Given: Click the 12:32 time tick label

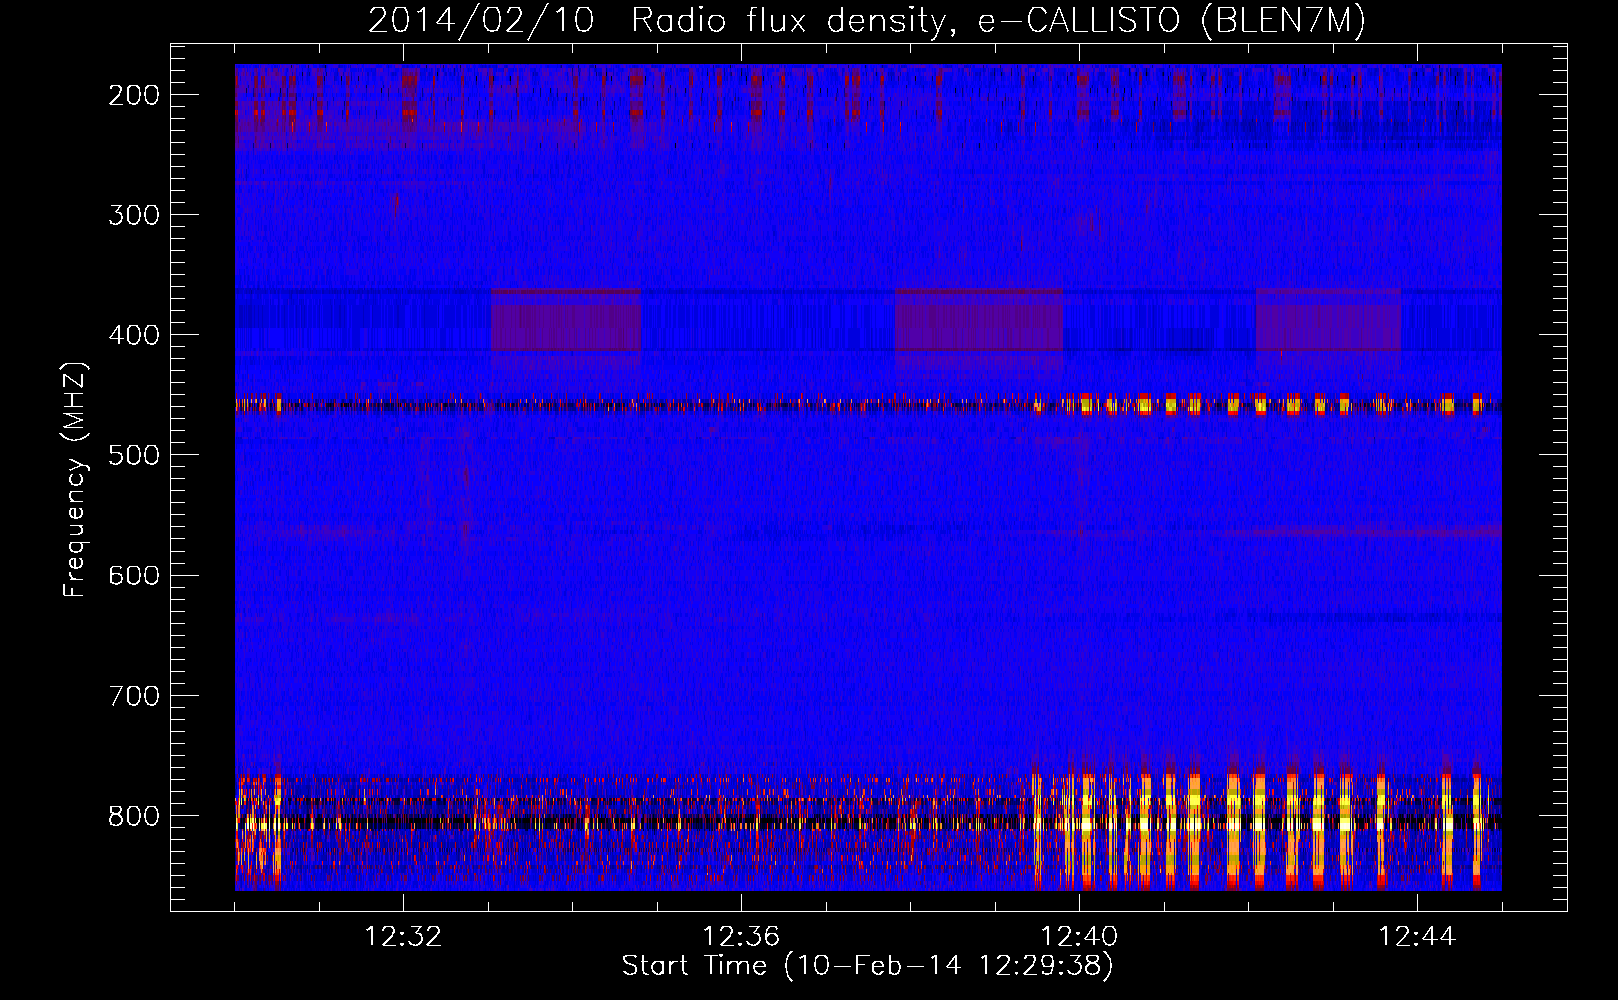Looking at the screenshot, I should pyautogui.click(x=403, y=937).
